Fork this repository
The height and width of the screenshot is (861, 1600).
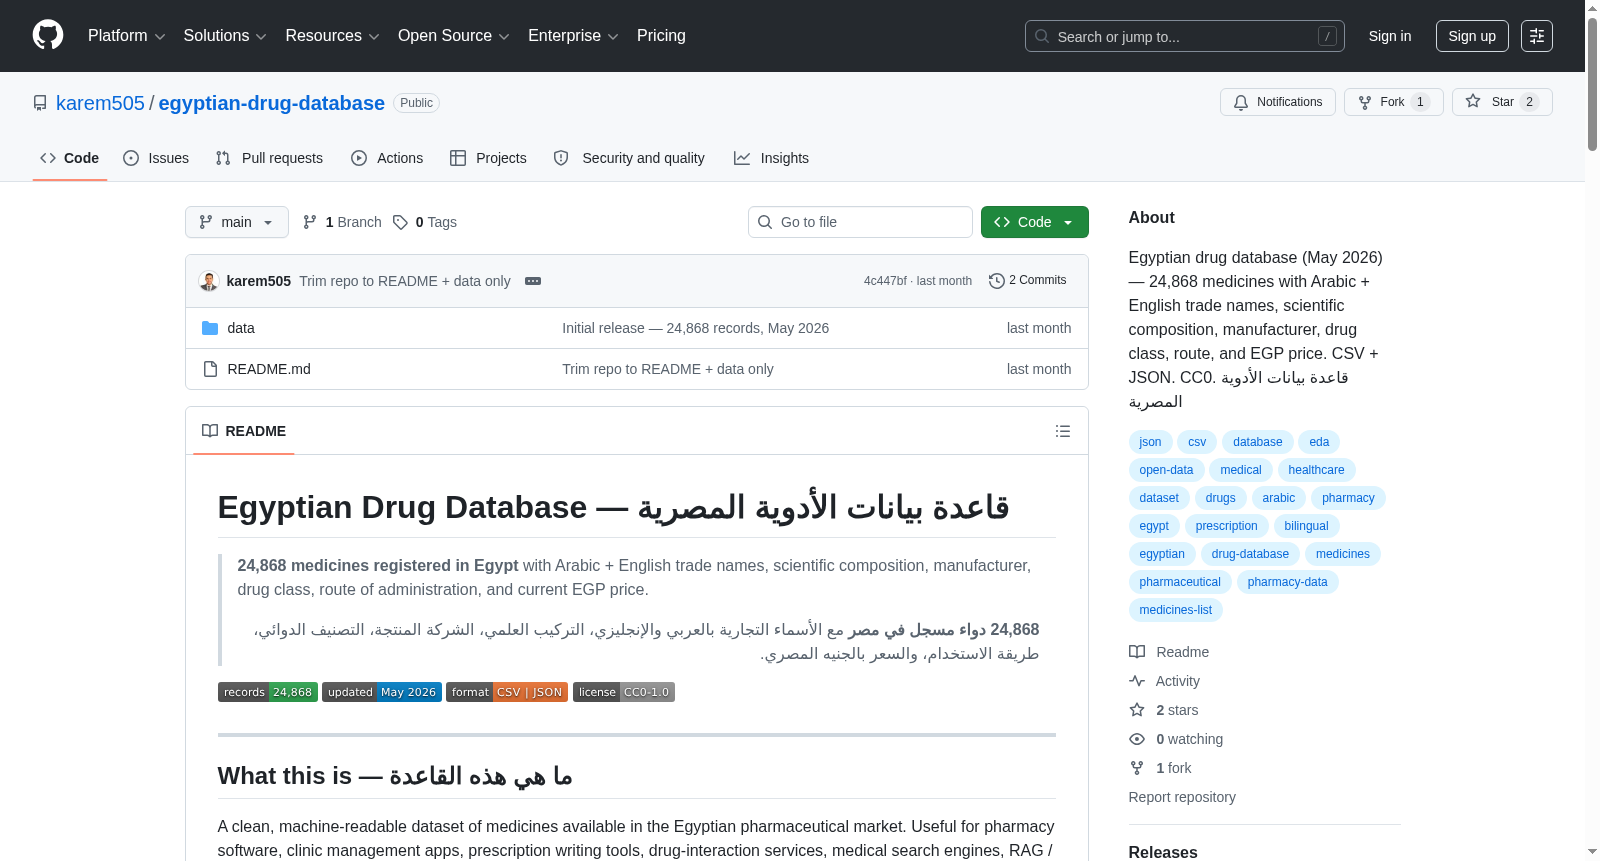1393,102
